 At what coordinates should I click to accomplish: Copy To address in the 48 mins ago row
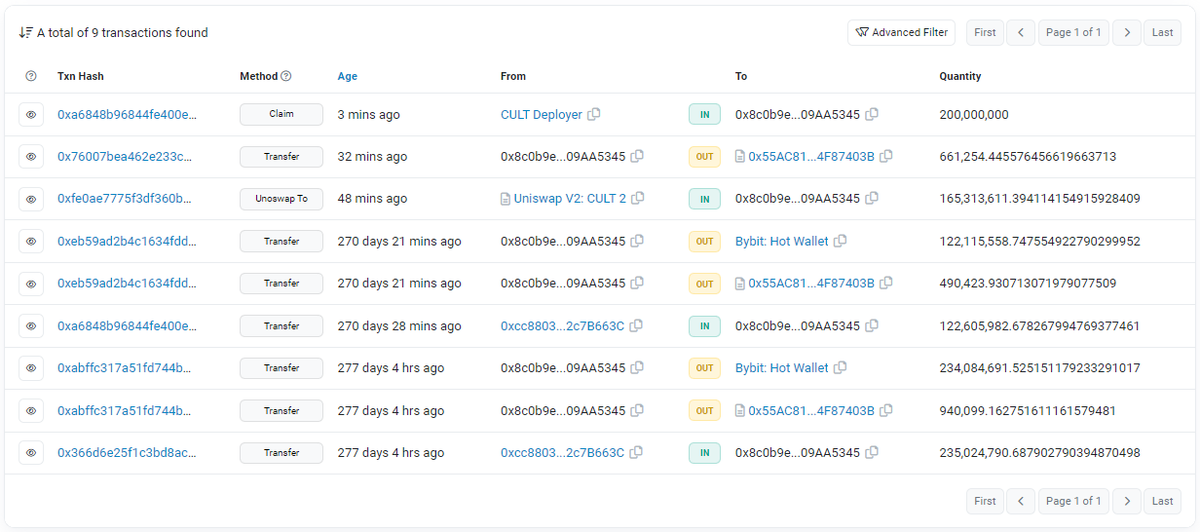pyautogui.click(x=872, y=198)
